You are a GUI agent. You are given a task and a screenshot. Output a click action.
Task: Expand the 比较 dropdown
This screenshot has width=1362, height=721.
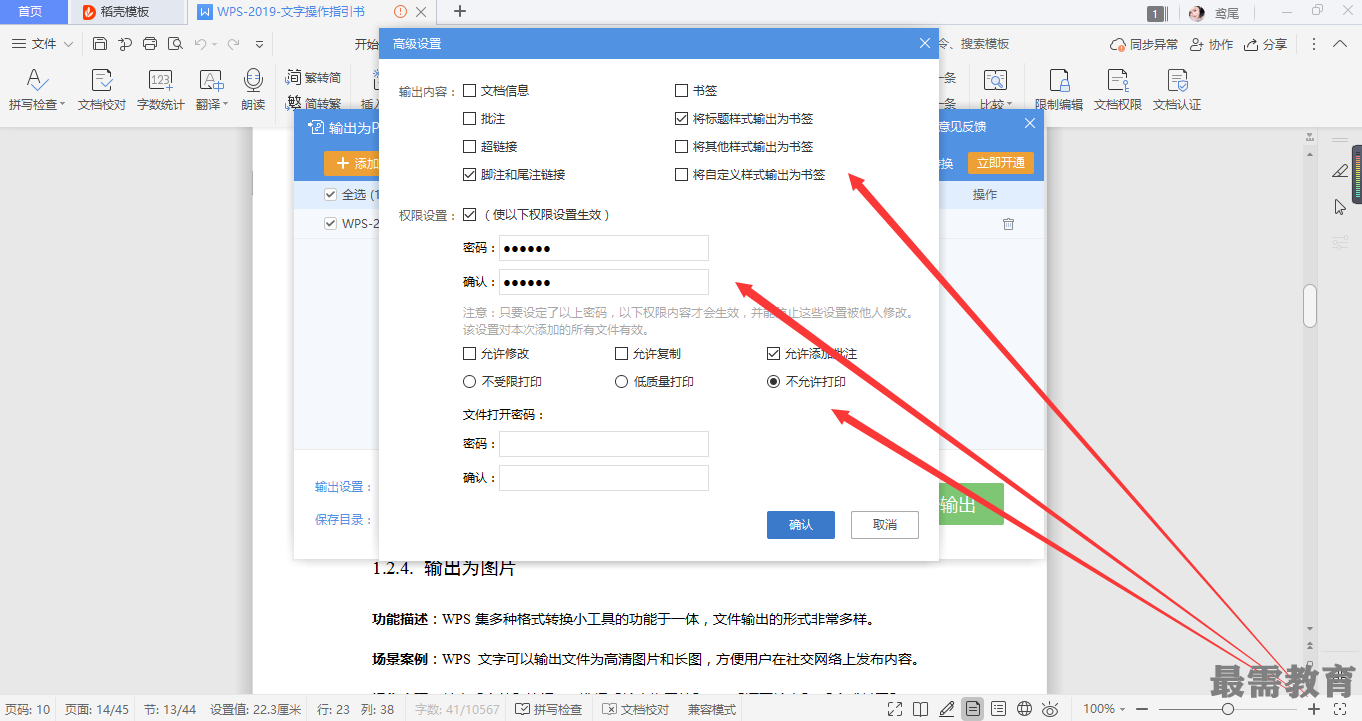[1010, 104]
